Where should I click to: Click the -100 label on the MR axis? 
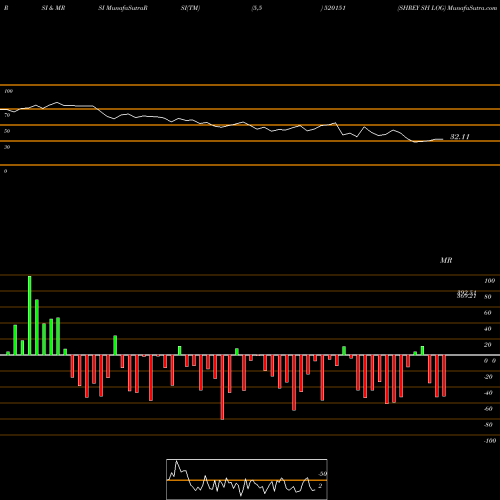tap(490, 441)
